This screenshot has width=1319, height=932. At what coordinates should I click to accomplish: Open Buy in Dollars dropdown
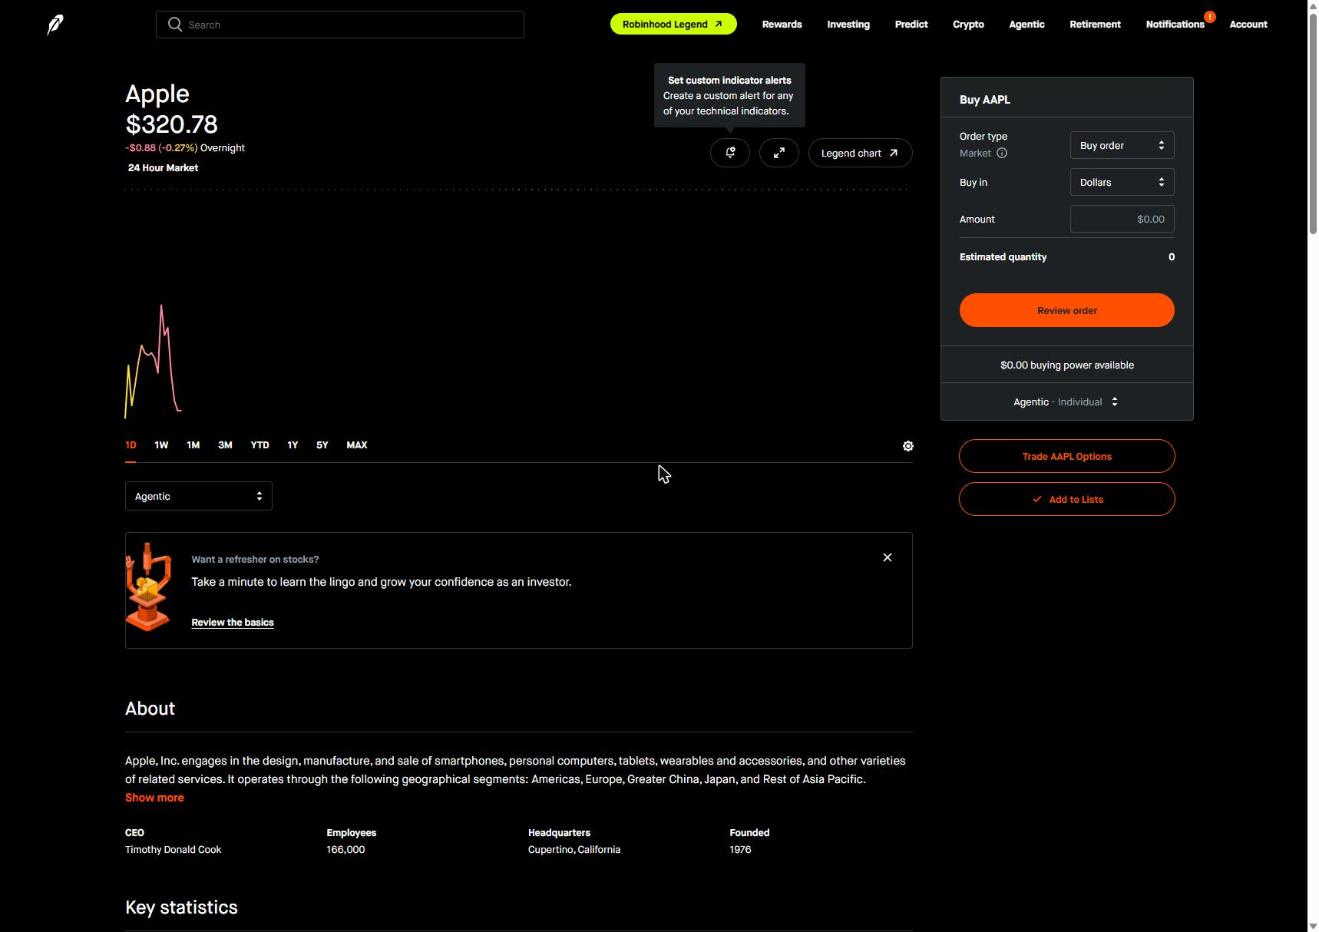[x=1122, y=182]
